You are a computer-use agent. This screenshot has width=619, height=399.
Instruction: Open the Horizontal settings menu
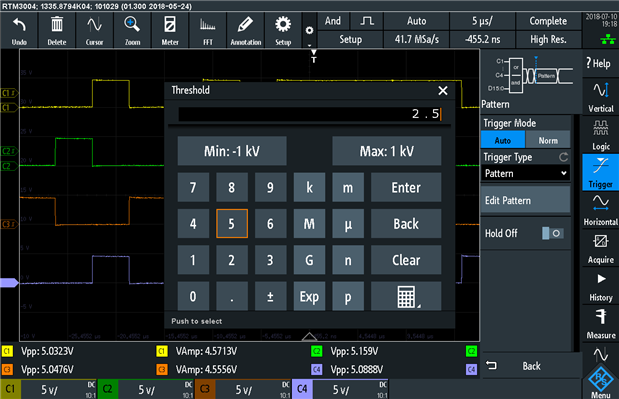coord(600,210)
